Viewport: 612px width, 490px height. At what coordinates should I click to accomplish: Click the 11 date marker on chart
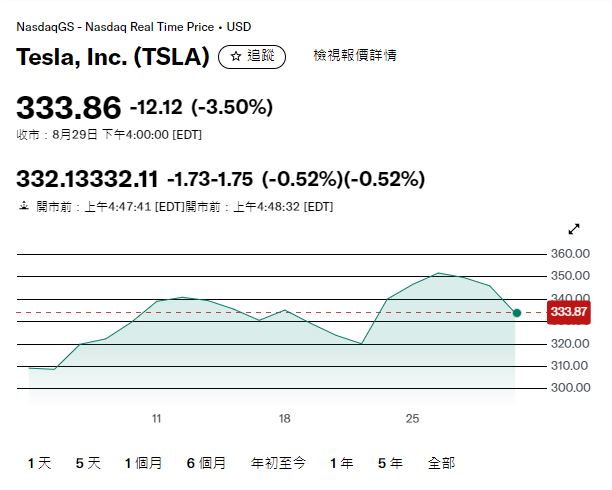pos(157,419)
